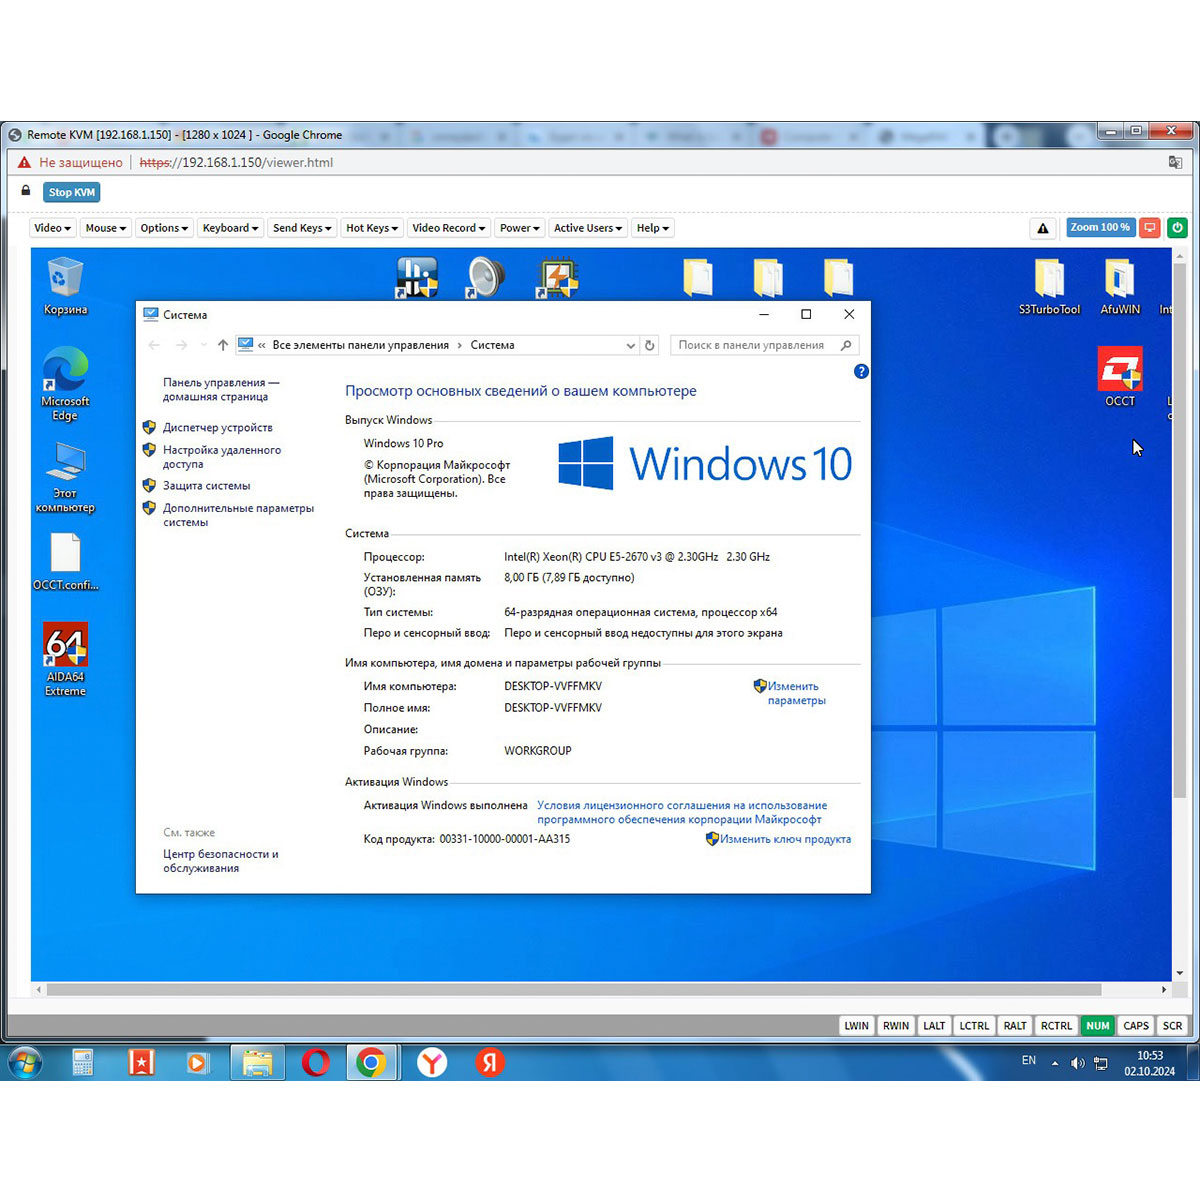
Task: Expand the Video dropdown menu
Action: click(53, 228)
